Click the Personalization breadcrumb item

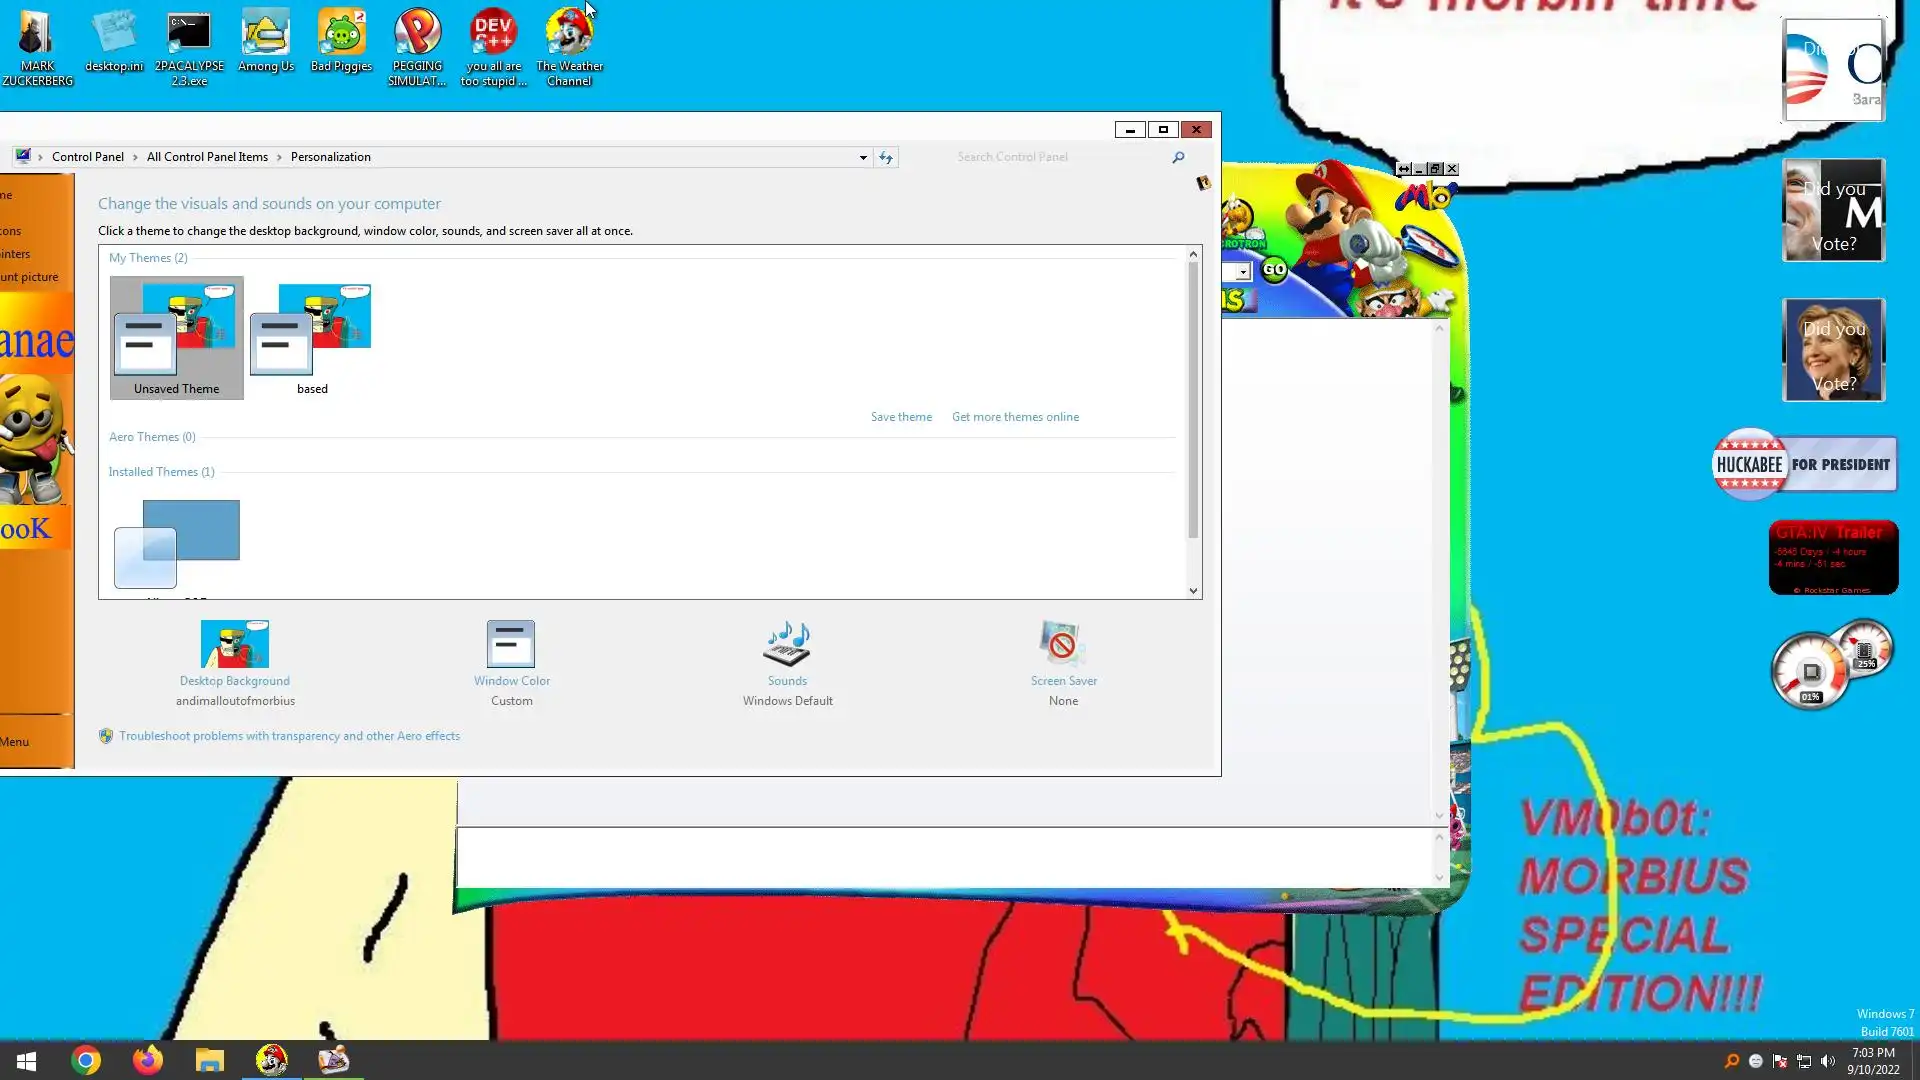click(x=330, y=157)
